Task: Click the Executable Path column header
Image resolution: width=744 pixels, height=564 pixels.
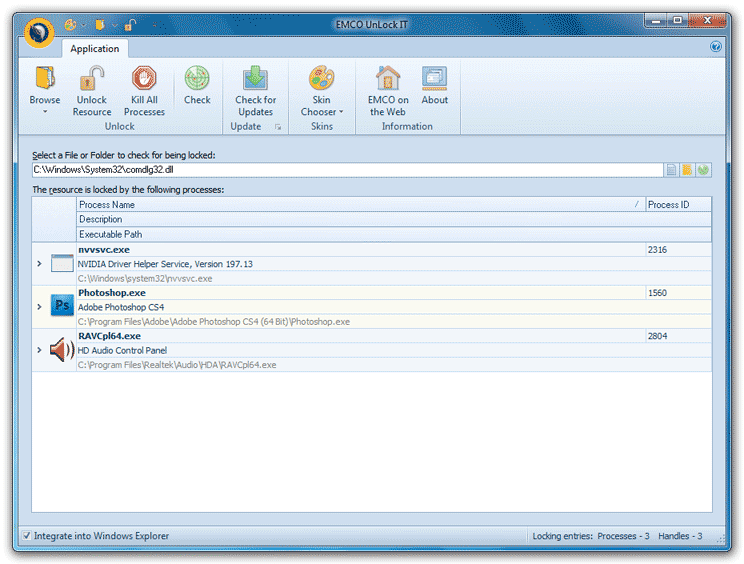Action: point(394,234)
